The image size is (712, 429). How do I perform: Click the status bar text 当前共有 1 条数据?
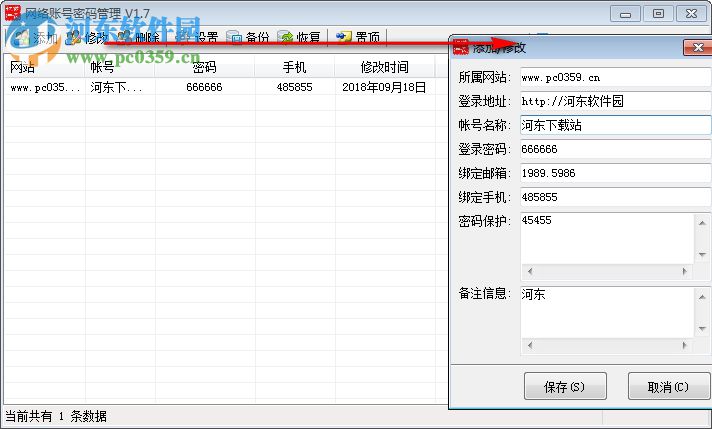56,416
